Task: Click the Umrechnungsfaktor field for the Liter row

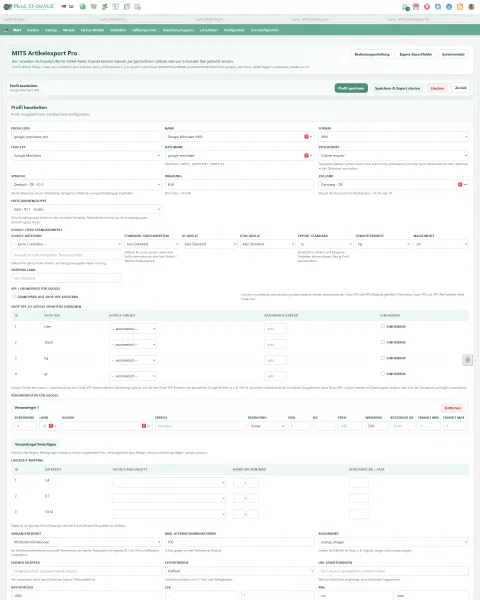Action: tap(275, 329)
